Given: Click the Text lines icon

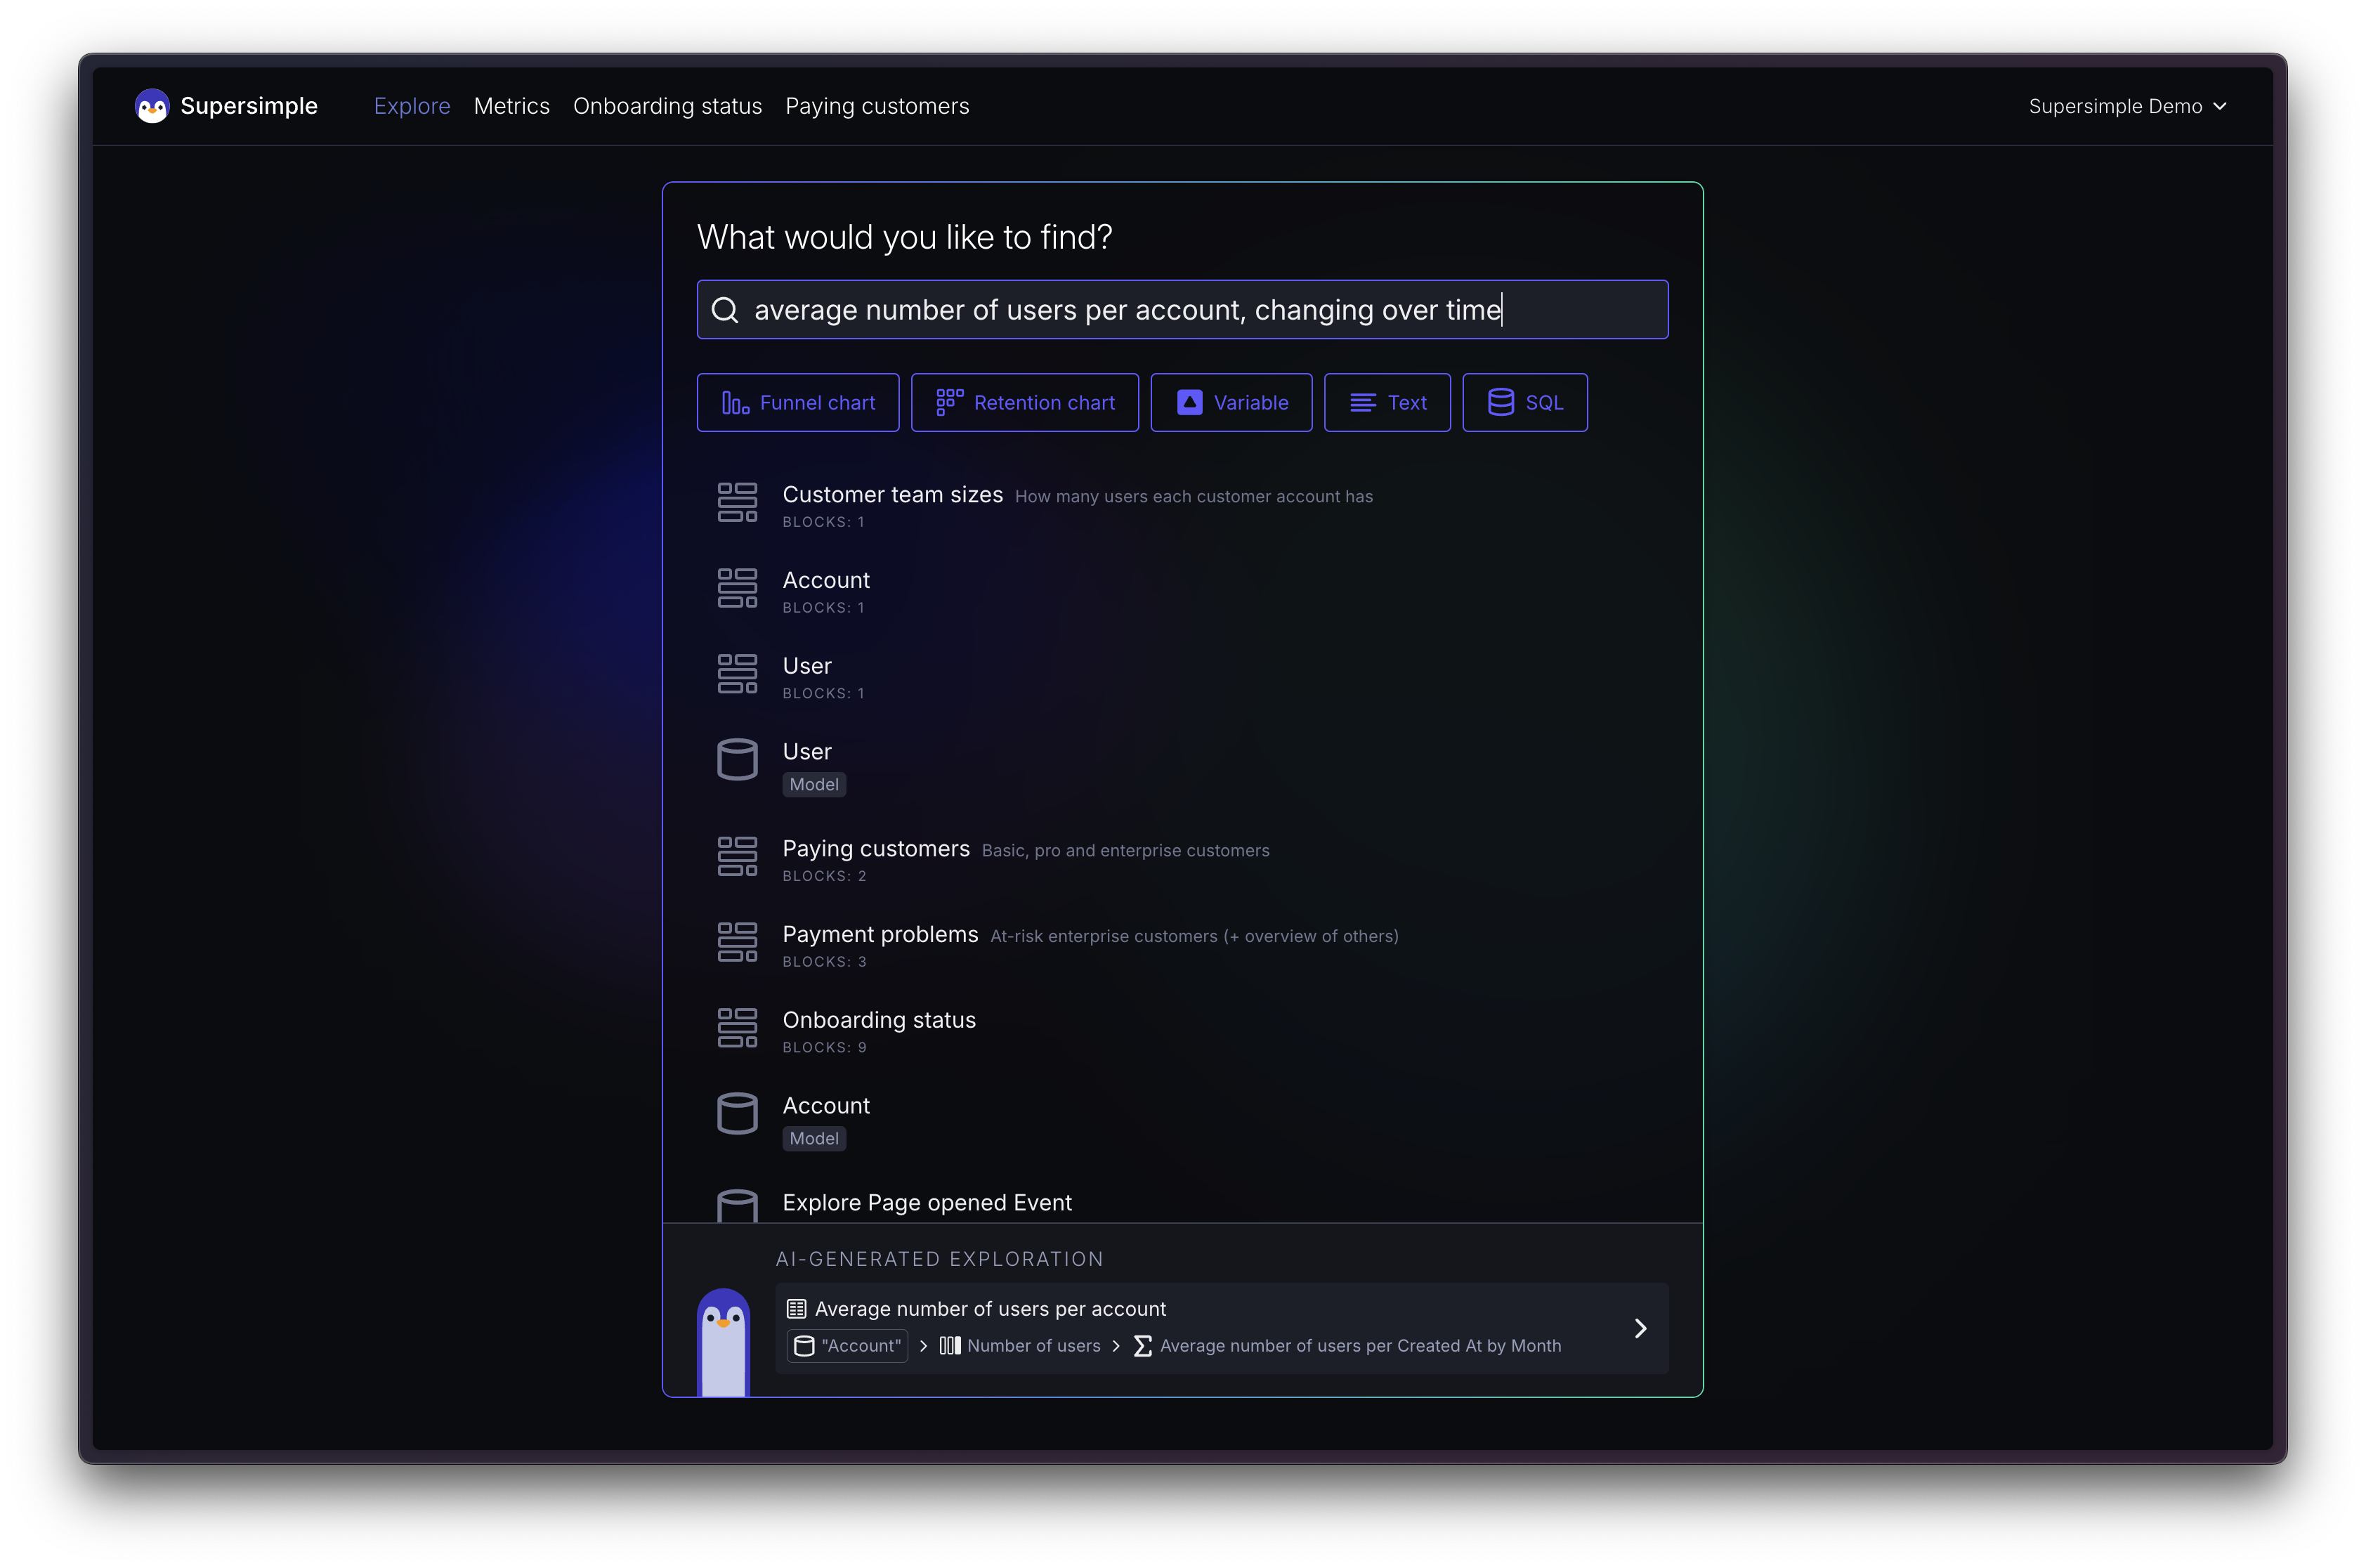Looking at the screenshot, I should 1362,403.
